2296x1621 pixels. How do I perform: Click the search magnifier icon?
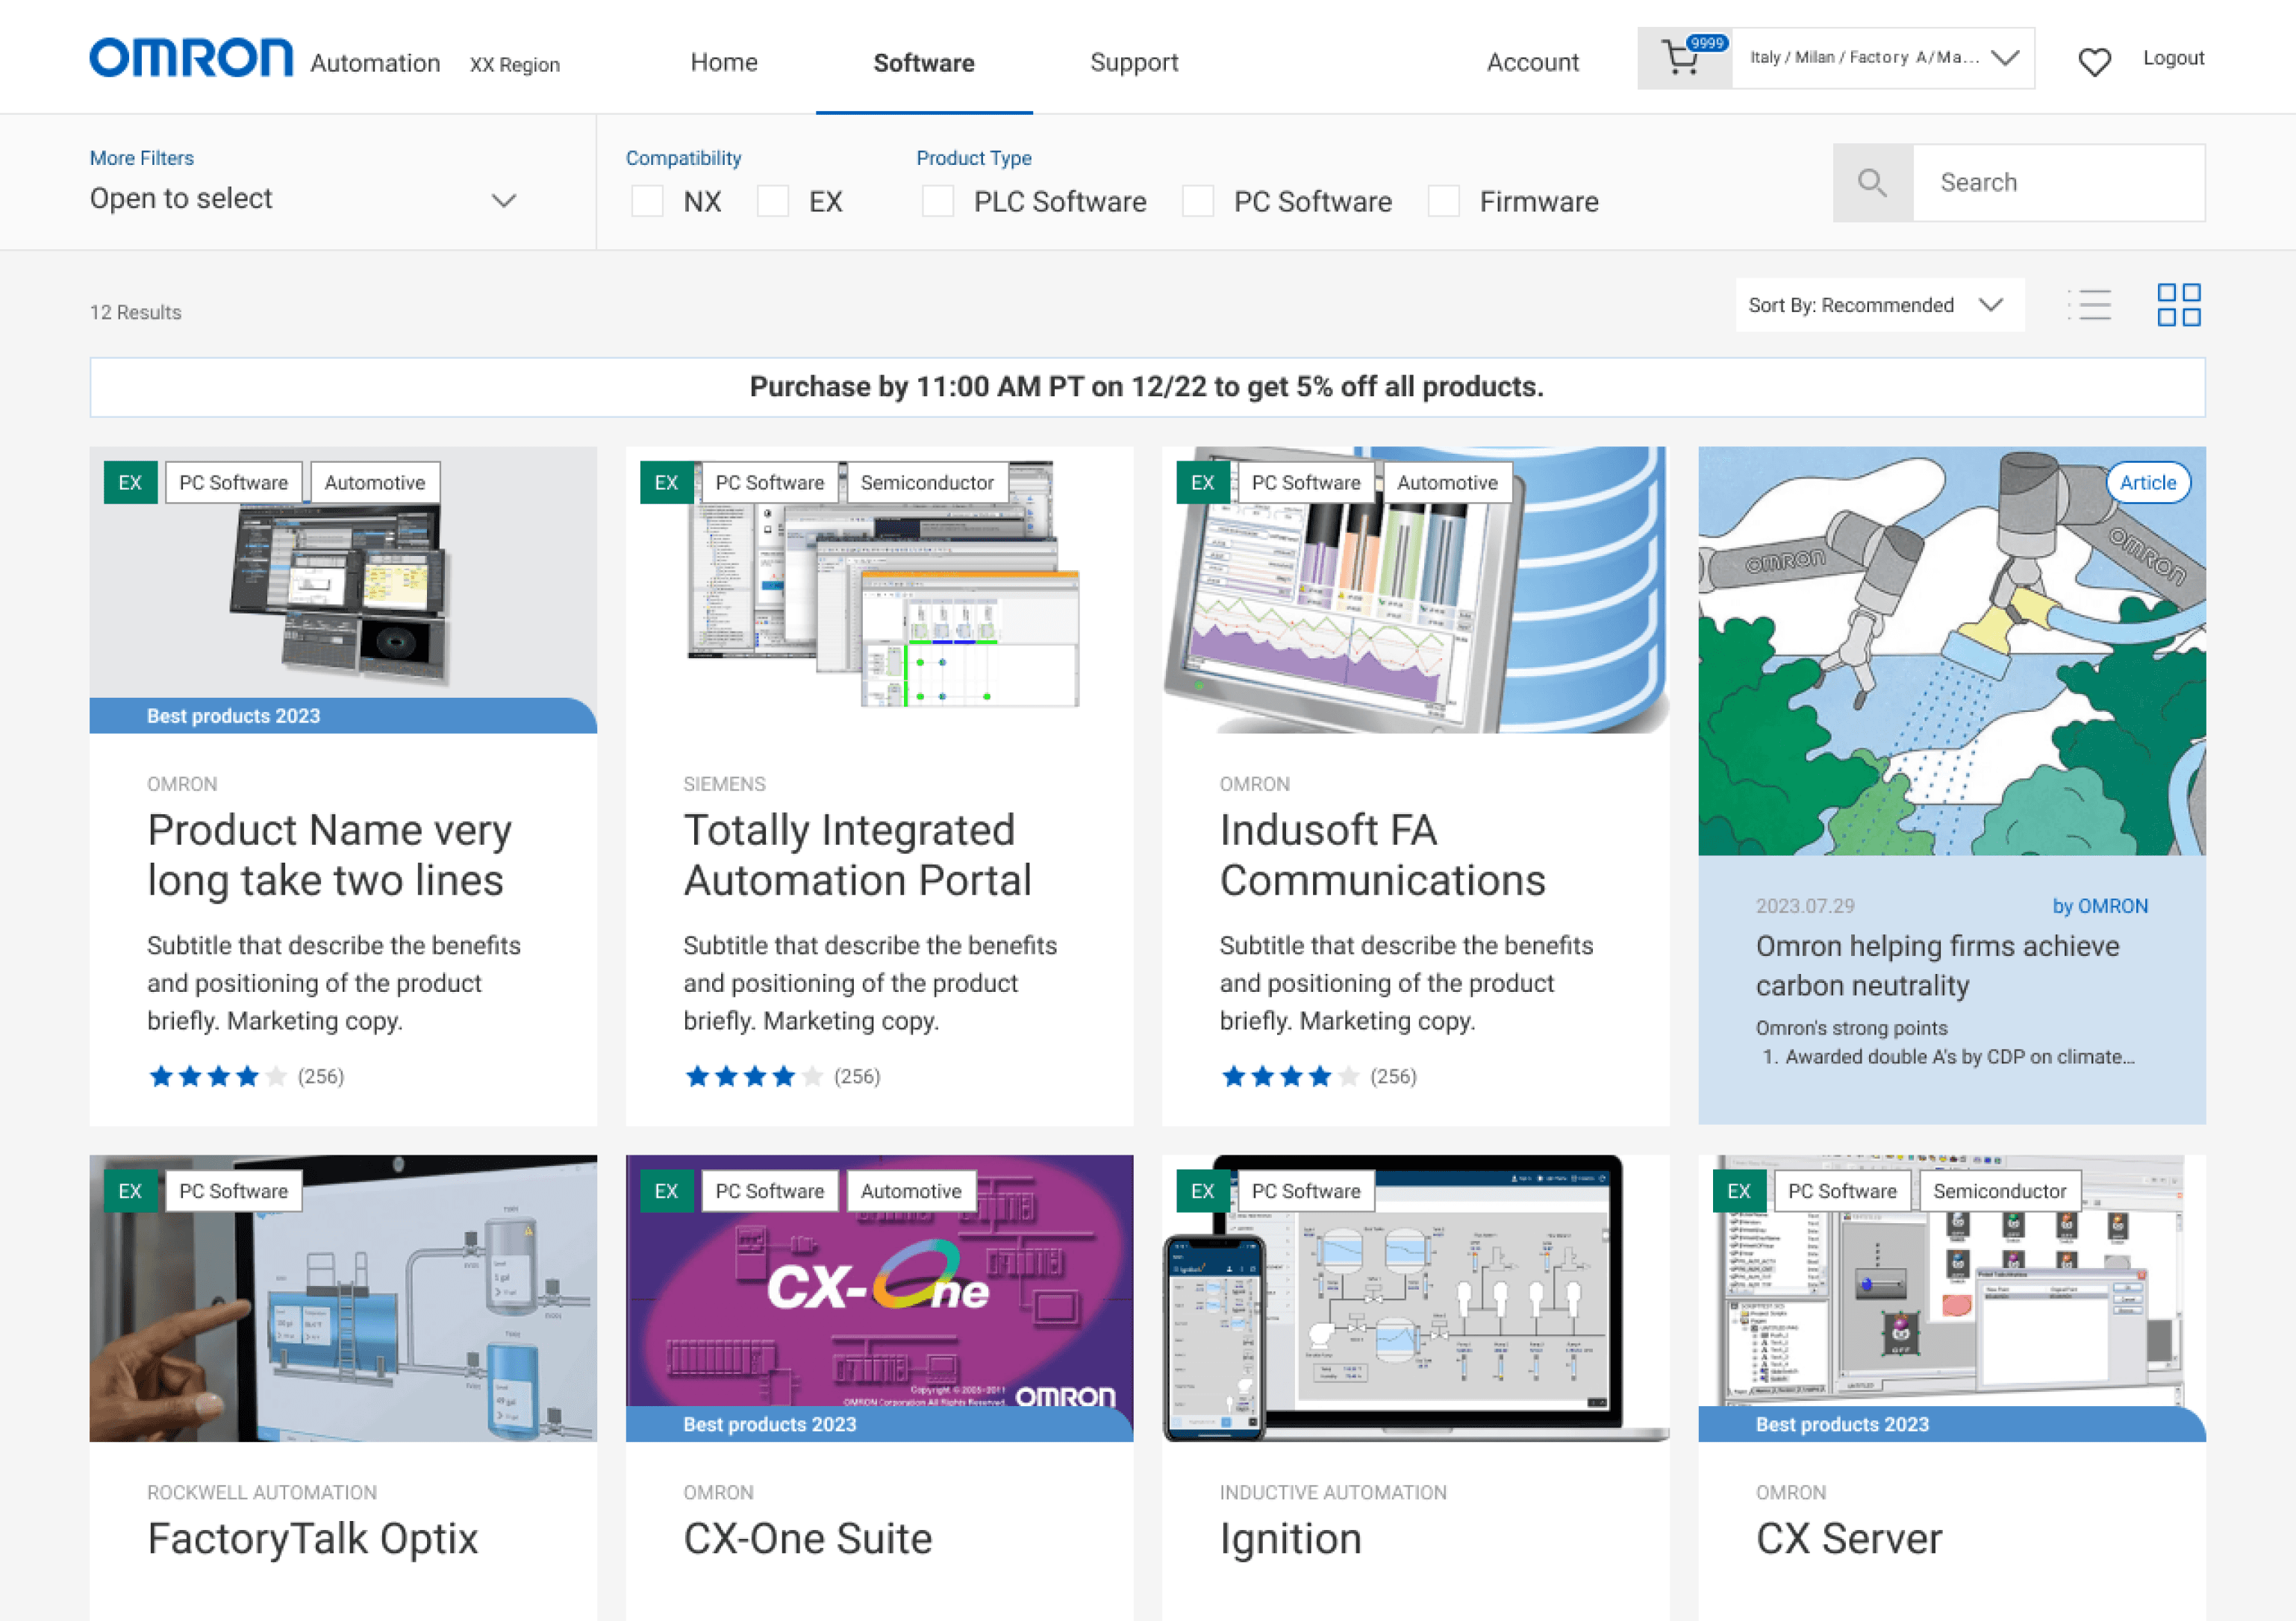(1872, 183)
